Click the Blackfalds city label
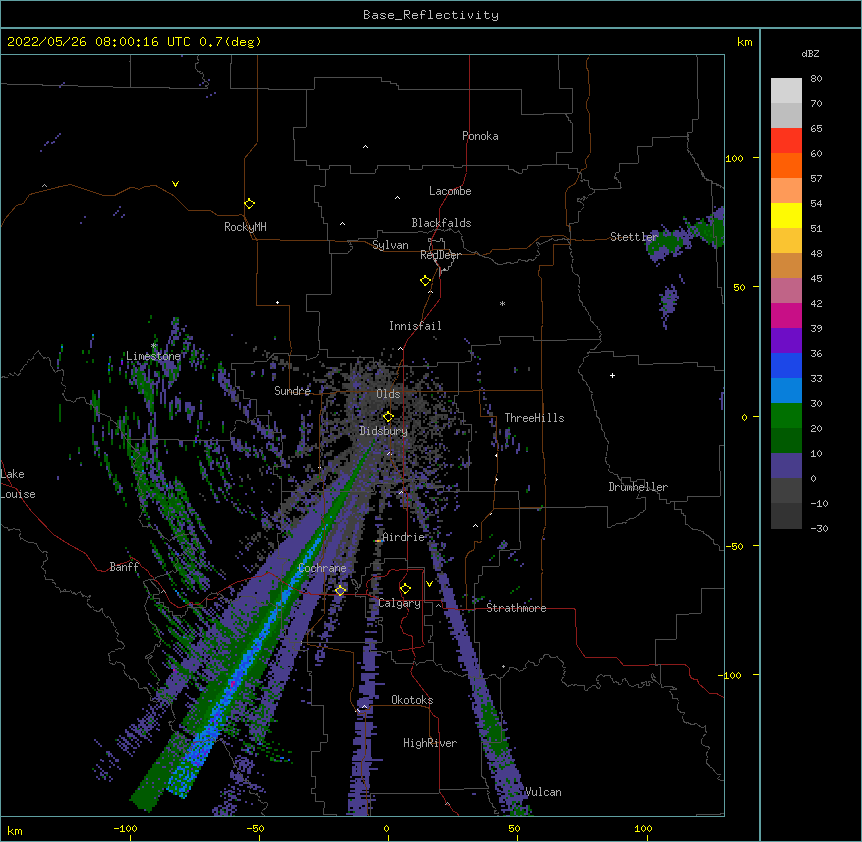This screenshot has height=842, width=862. [441, 223]
